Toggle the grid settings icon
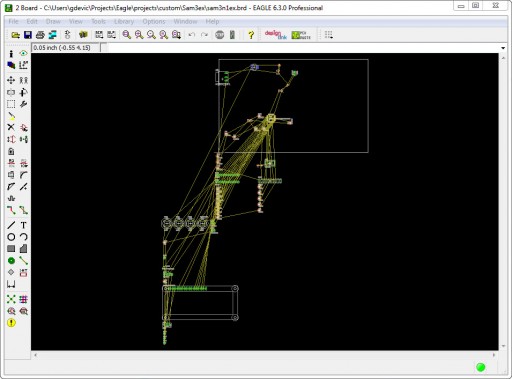The image size is (512, 379). [329, 35]
